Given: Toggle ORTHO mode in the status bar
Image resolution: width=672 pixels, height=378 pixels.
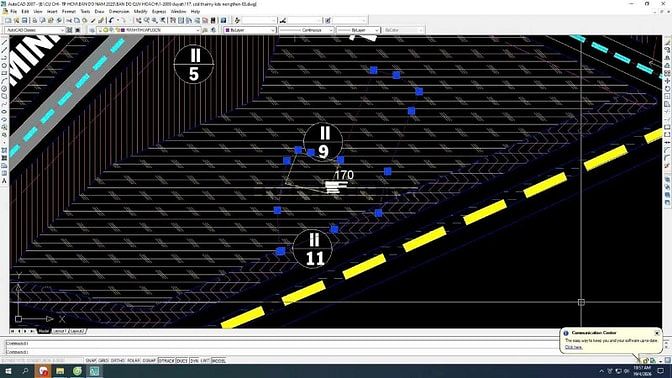Looking at the screenshot, I should (x=118, y=361).
